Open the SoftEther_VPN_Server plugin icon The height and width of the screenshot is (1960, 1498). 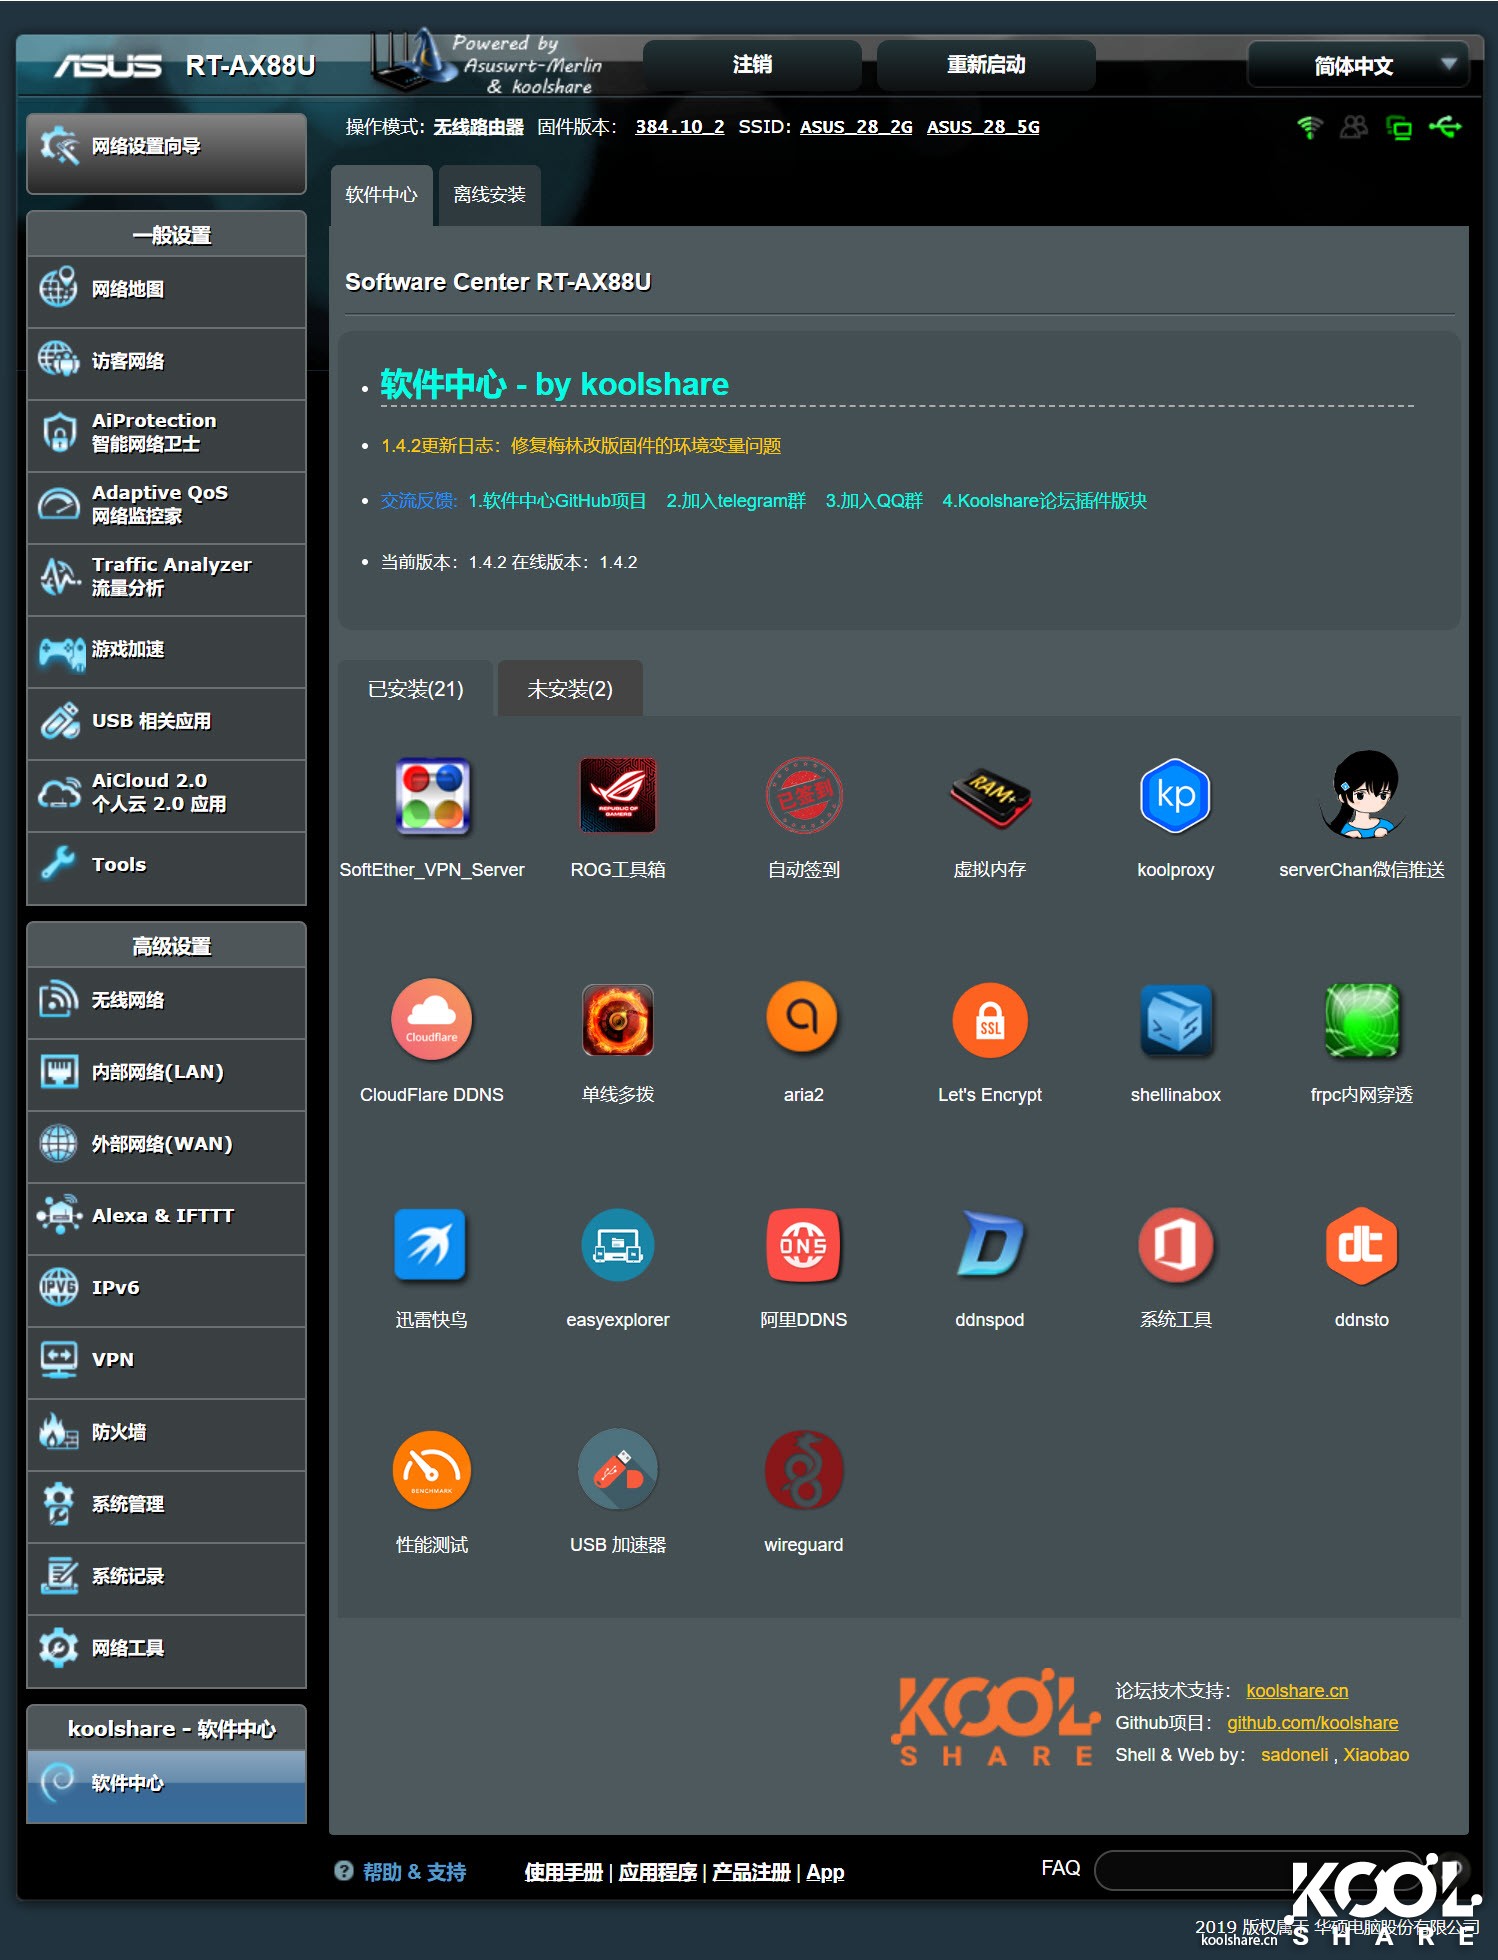tap(432, 796)
